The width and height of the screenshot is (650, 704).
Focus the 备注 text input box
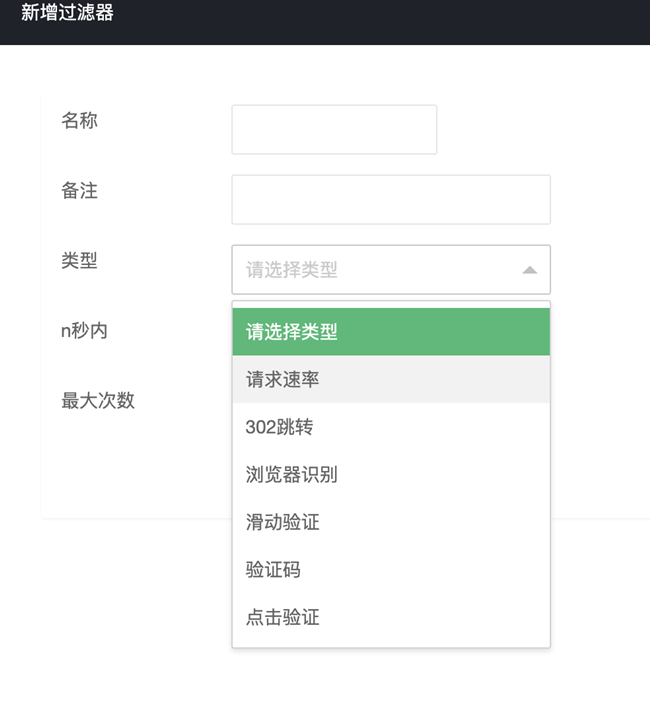click(x=391, y=200)
